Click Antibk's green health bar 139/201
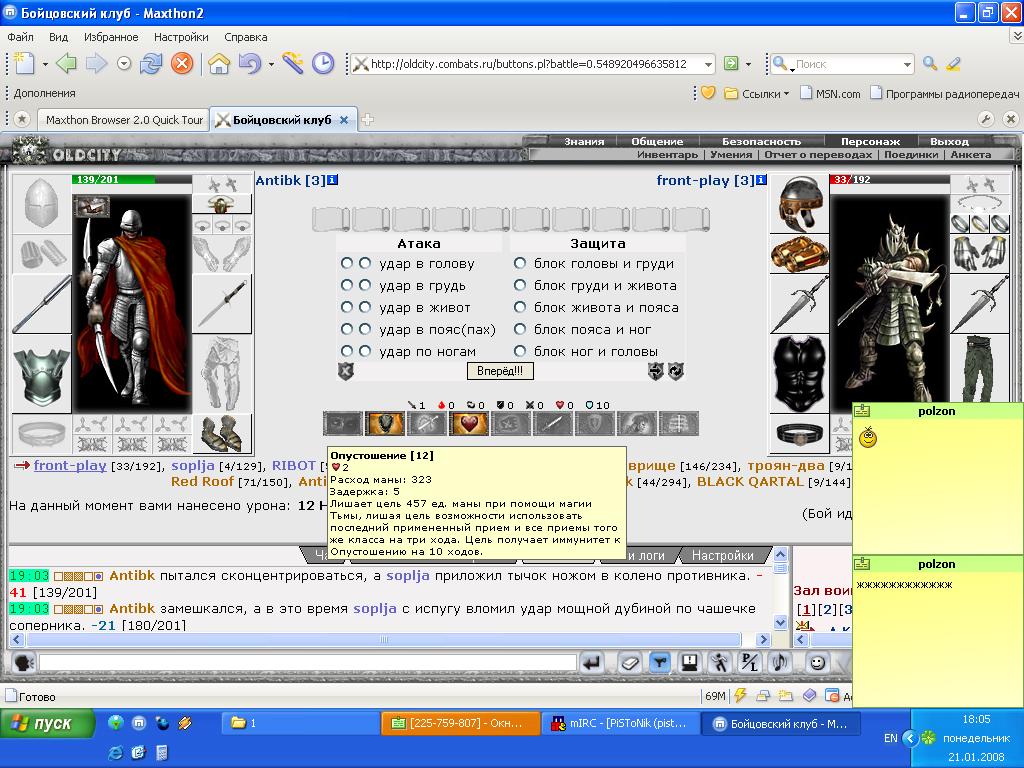The image size is (1024, 768). (132, 179)
